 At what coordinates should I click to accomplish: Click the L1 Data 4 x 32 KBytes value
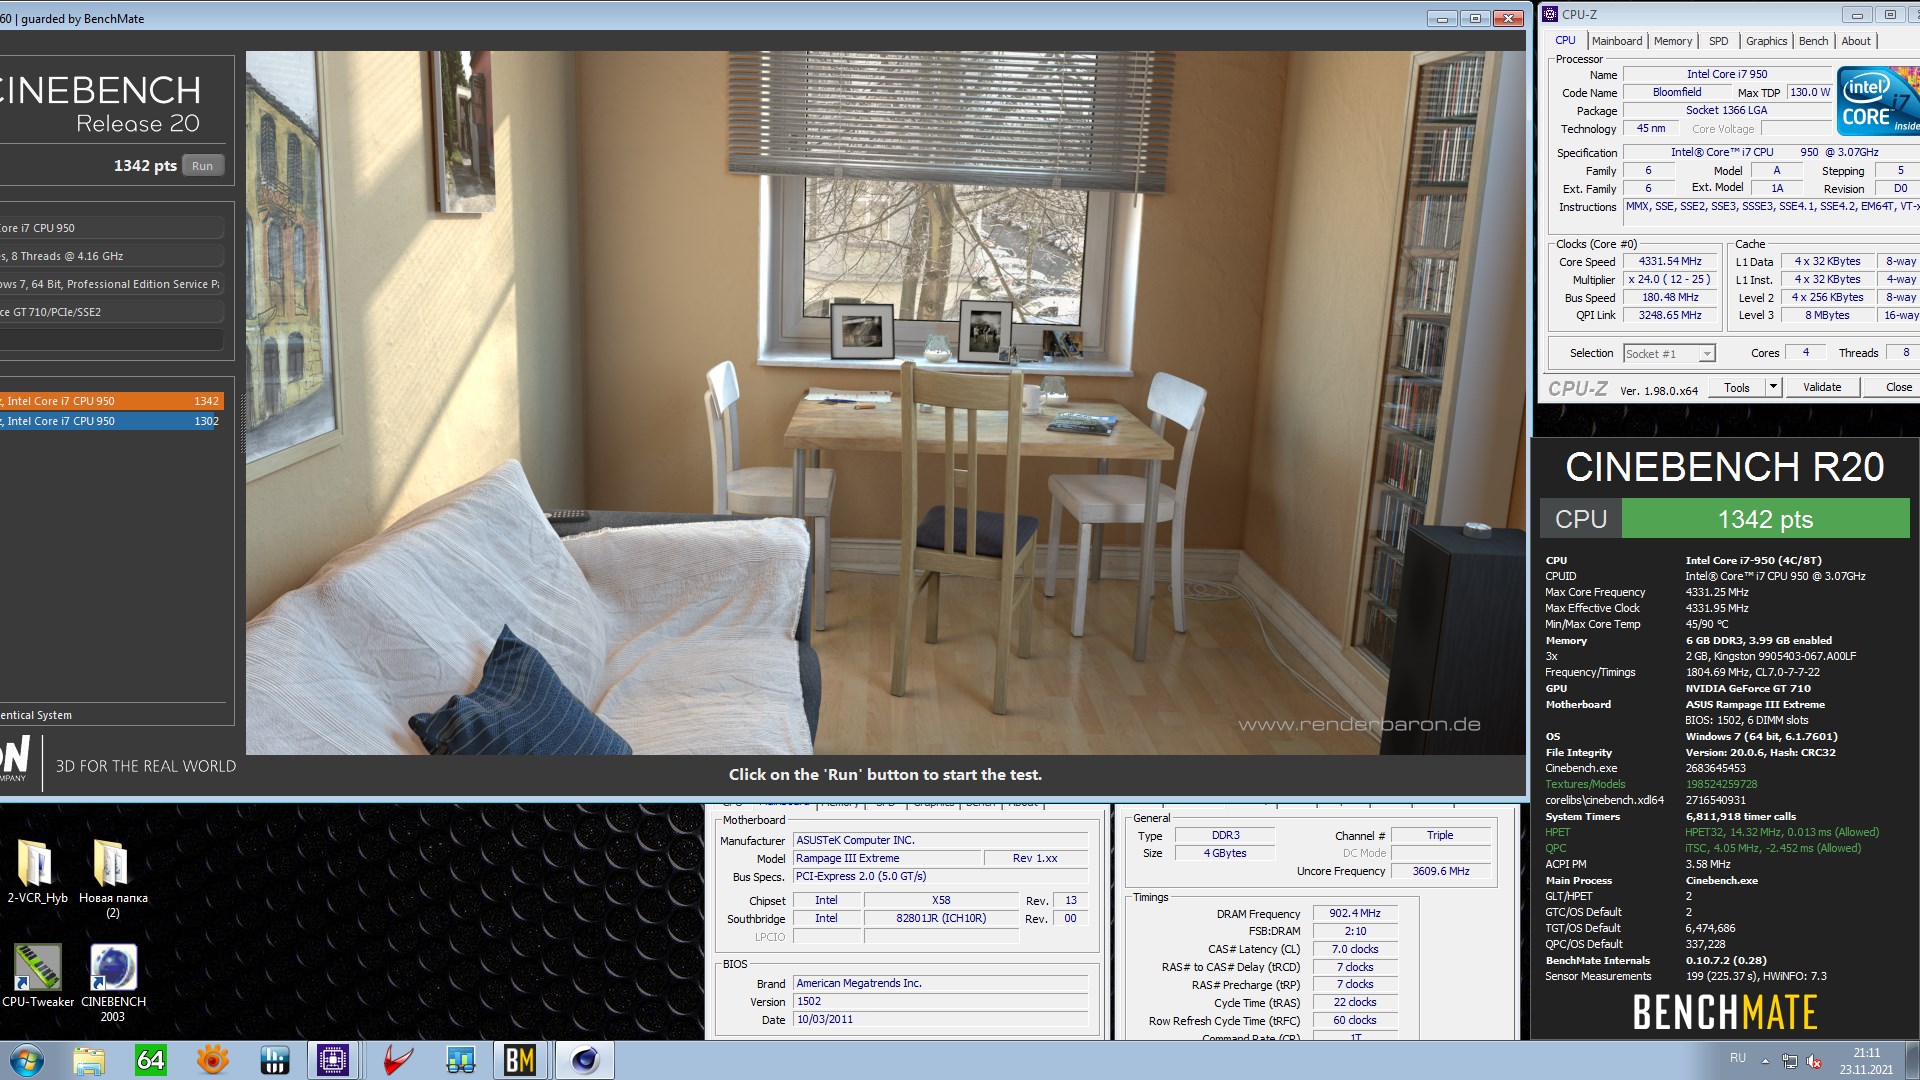(x=1827, y=262)
